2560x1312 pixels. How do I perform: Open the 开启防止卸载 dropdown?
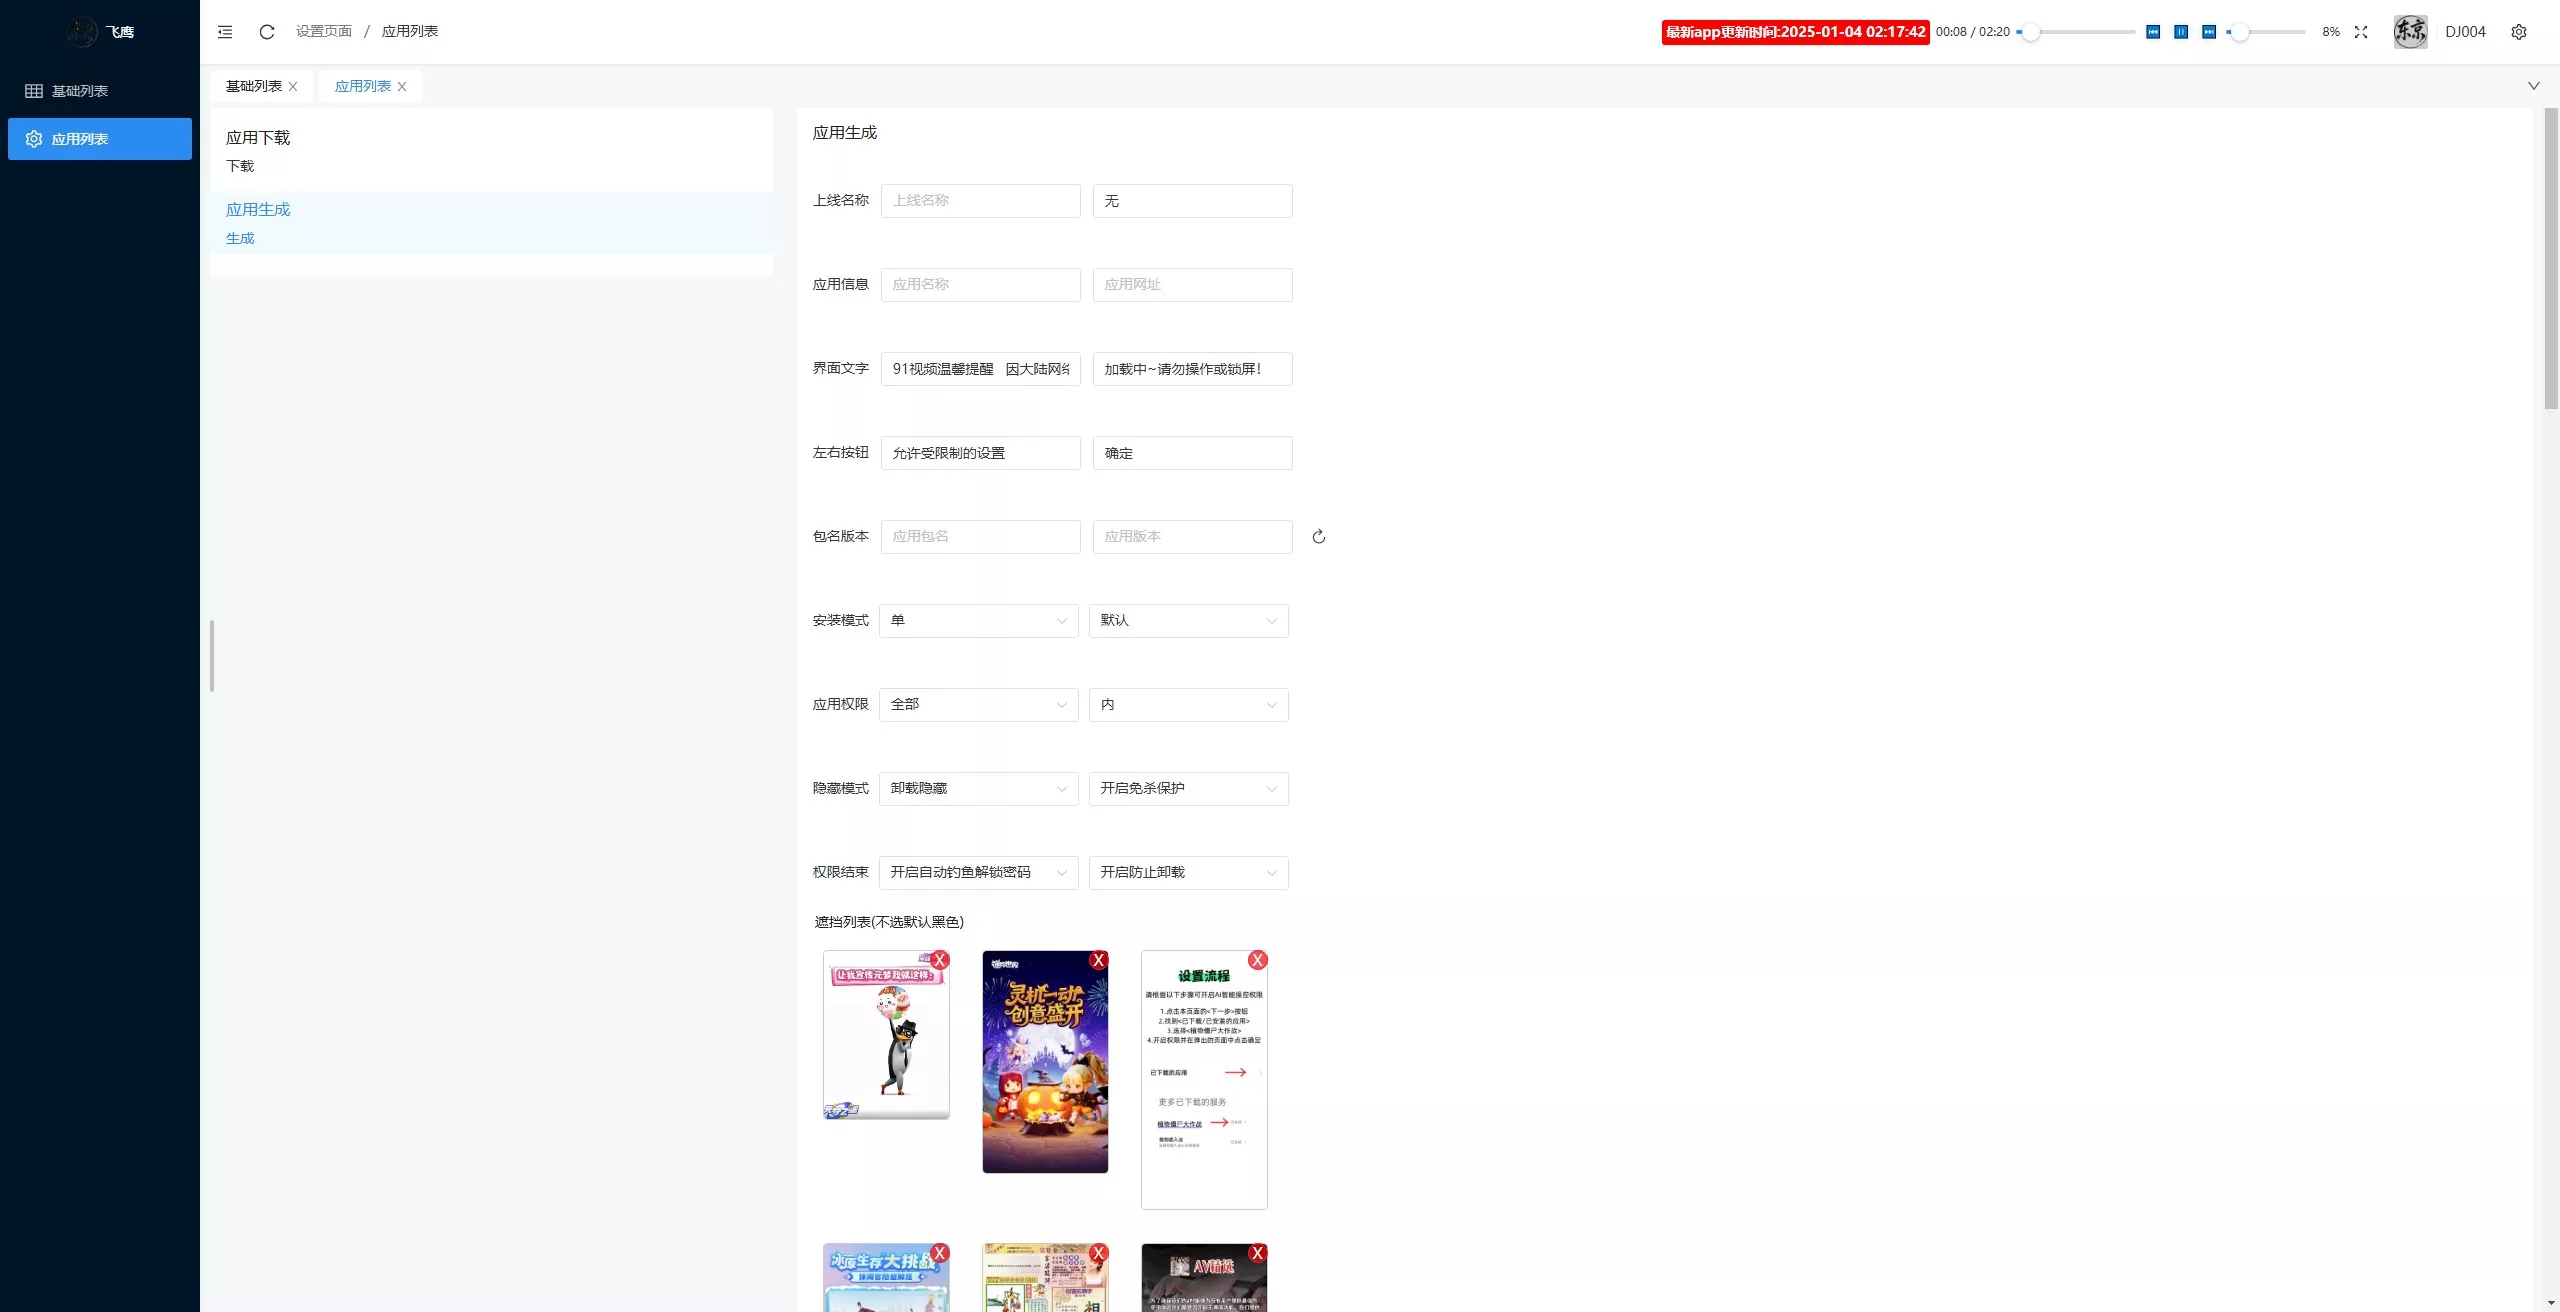tap(1188, 873)
